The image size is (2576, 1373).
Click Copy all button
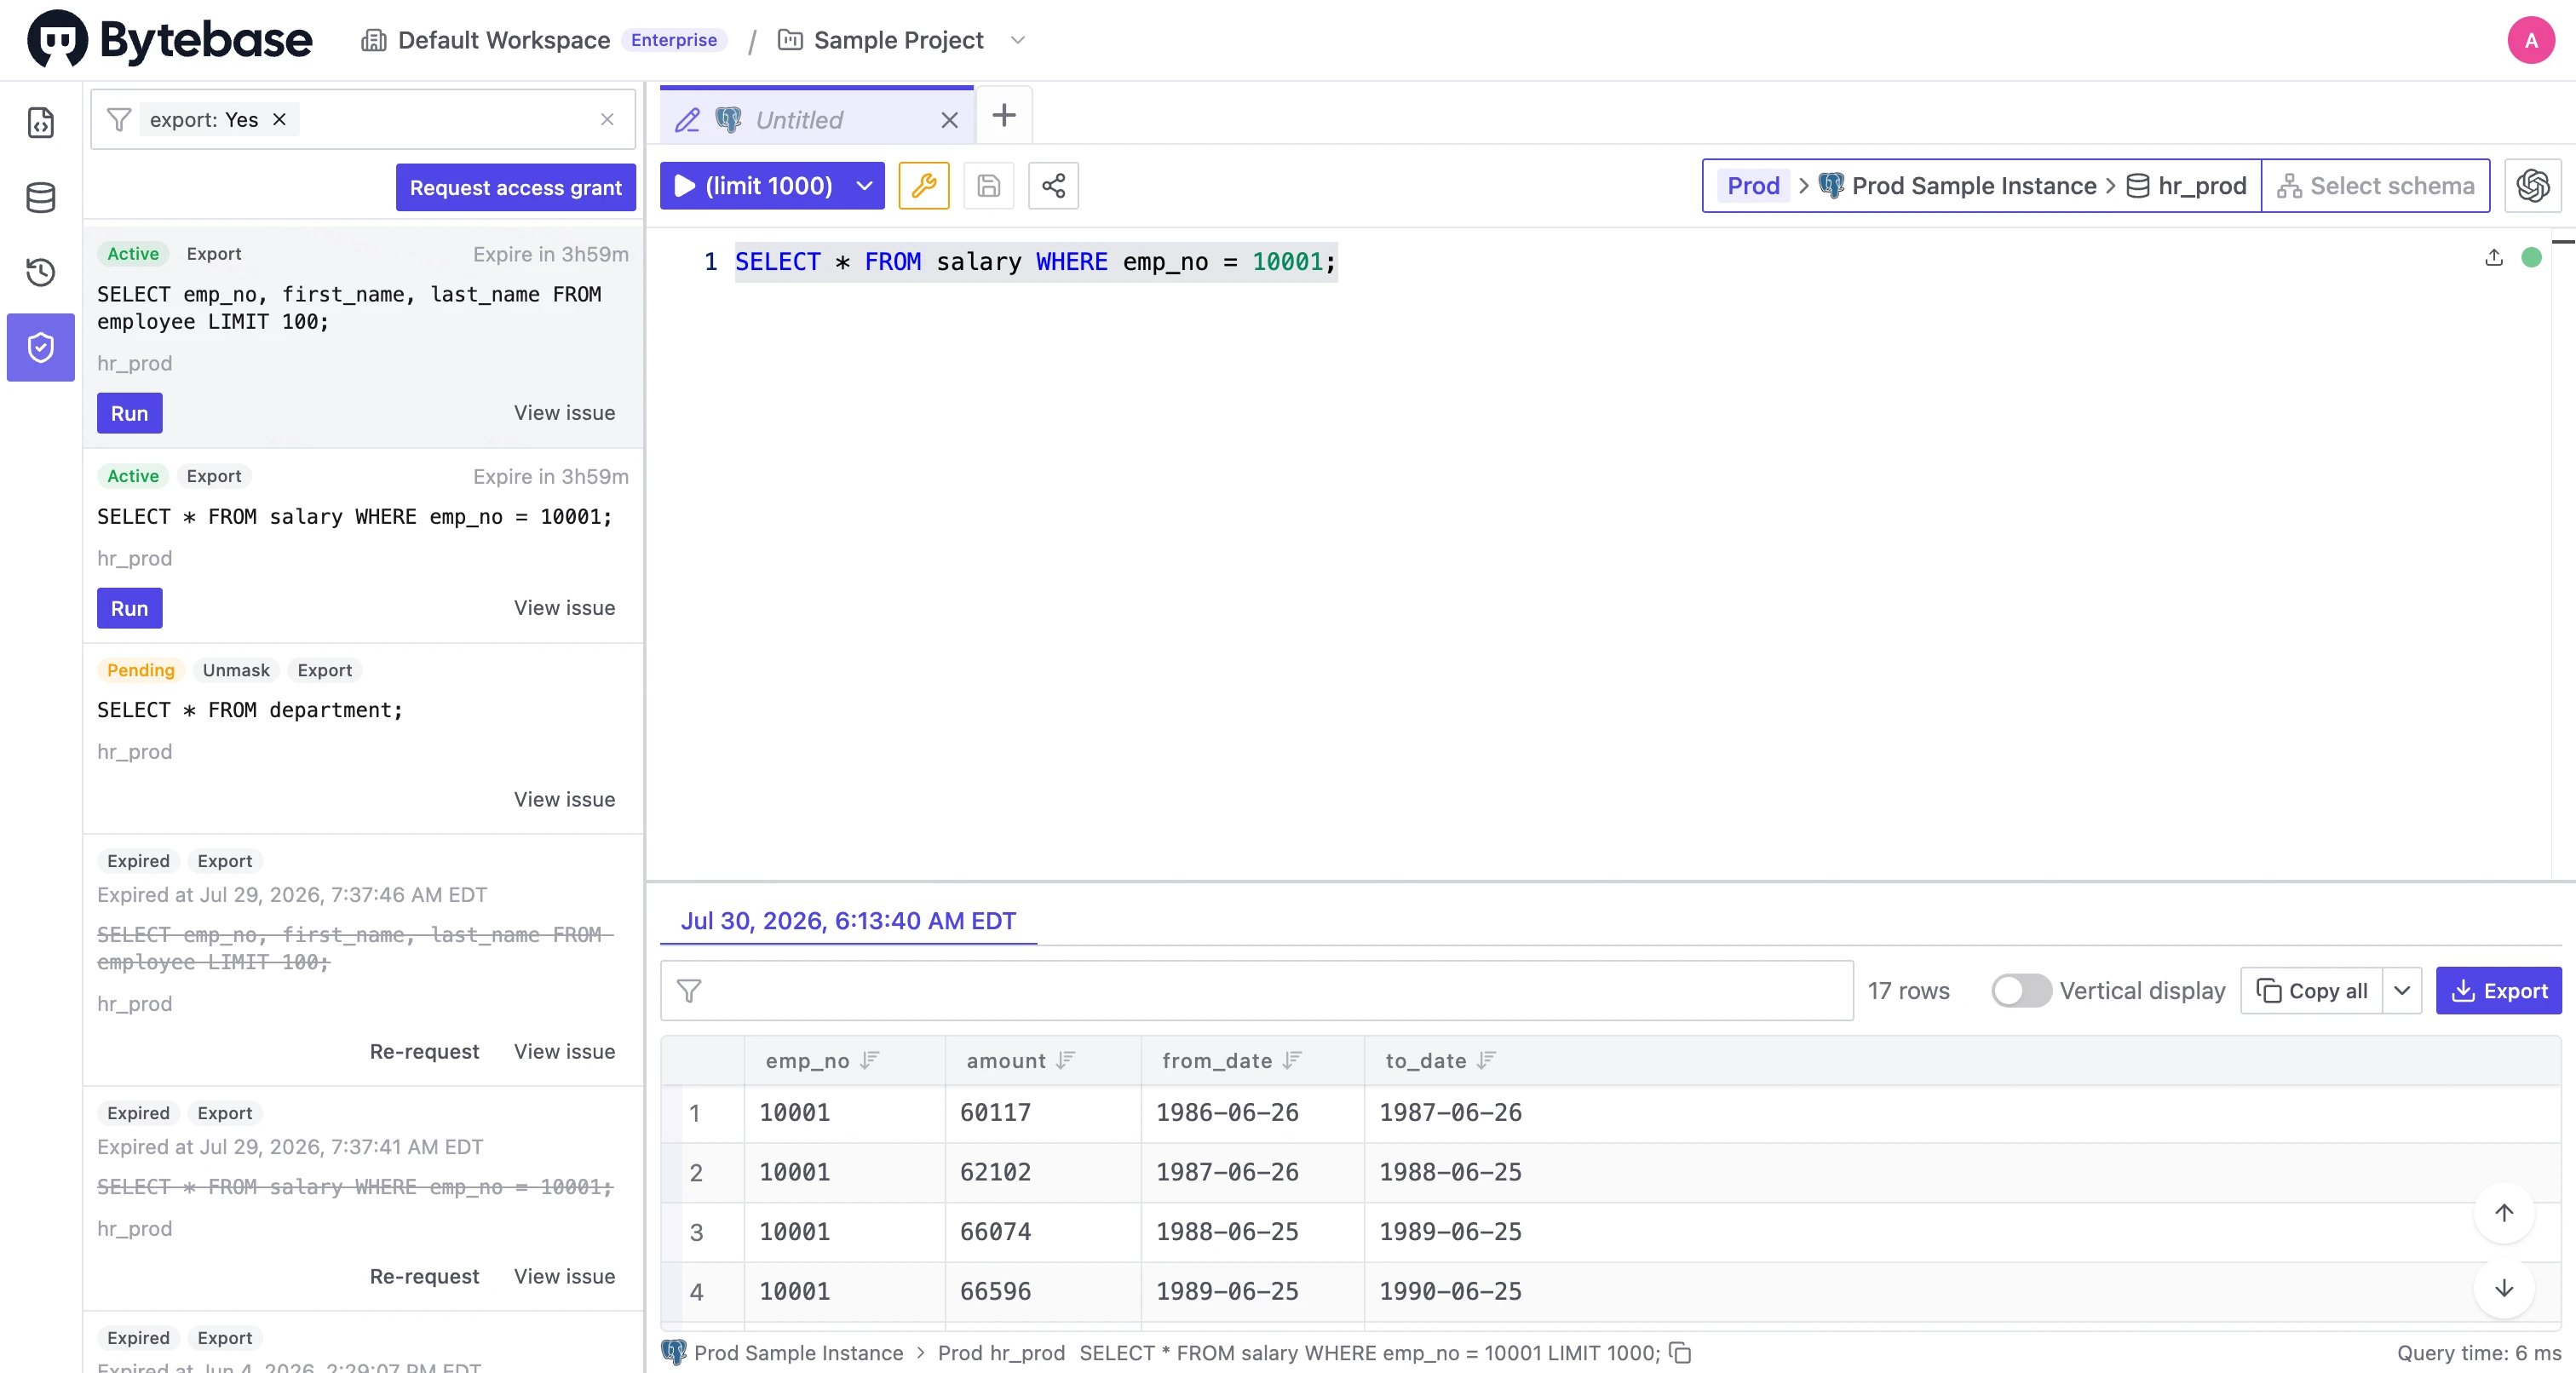point(2312,990)
